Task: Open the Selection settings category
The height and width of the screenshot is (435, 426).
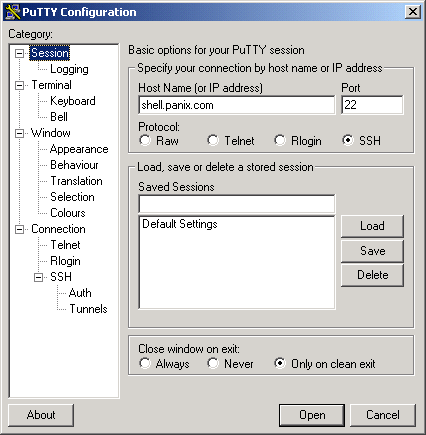Action: click(x=72, y=197)
